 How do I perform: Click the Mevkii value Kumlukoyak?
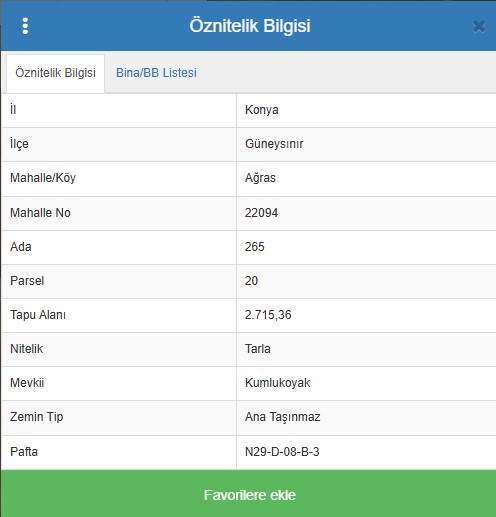[277, 383]
